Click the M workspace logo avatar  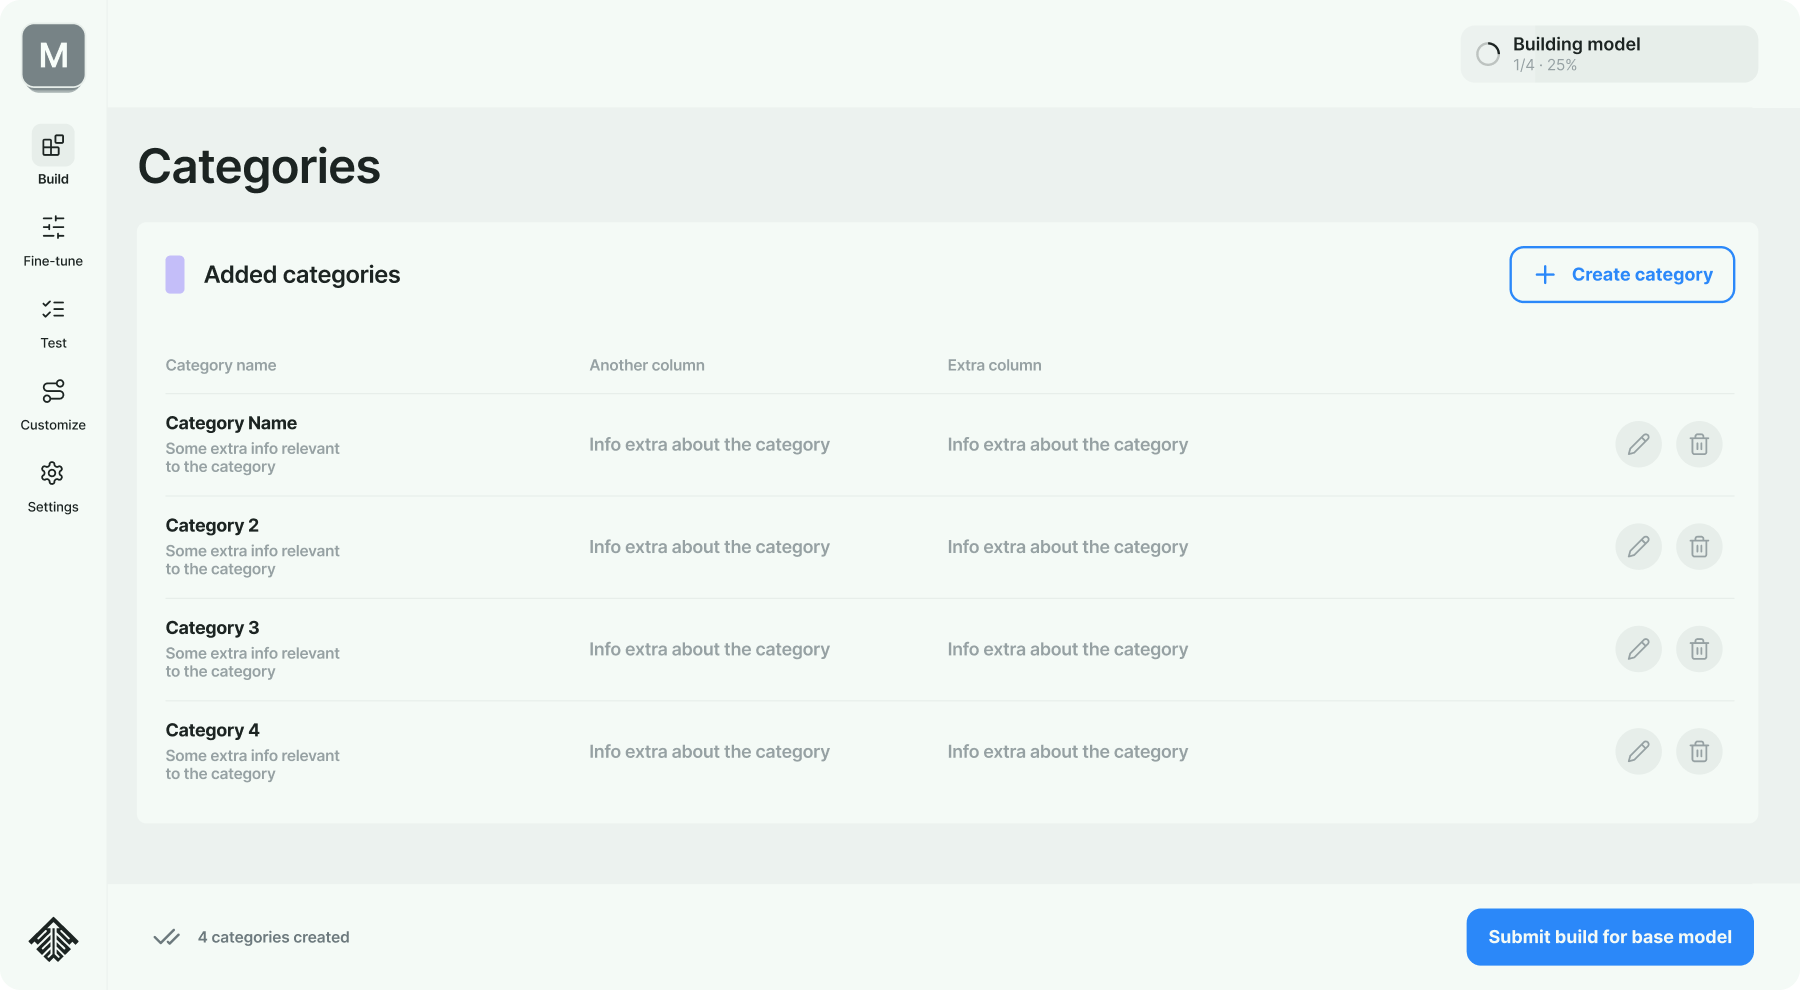[x=54, y=56]
